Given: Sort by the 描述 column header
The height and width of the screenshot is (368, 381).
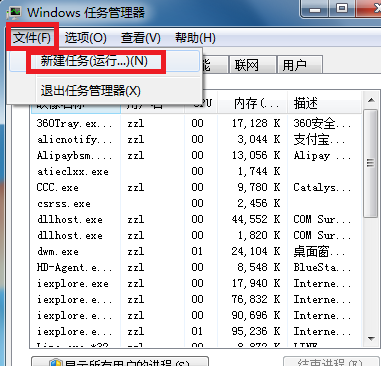Looking at the screenshot, I should point(325,103).
